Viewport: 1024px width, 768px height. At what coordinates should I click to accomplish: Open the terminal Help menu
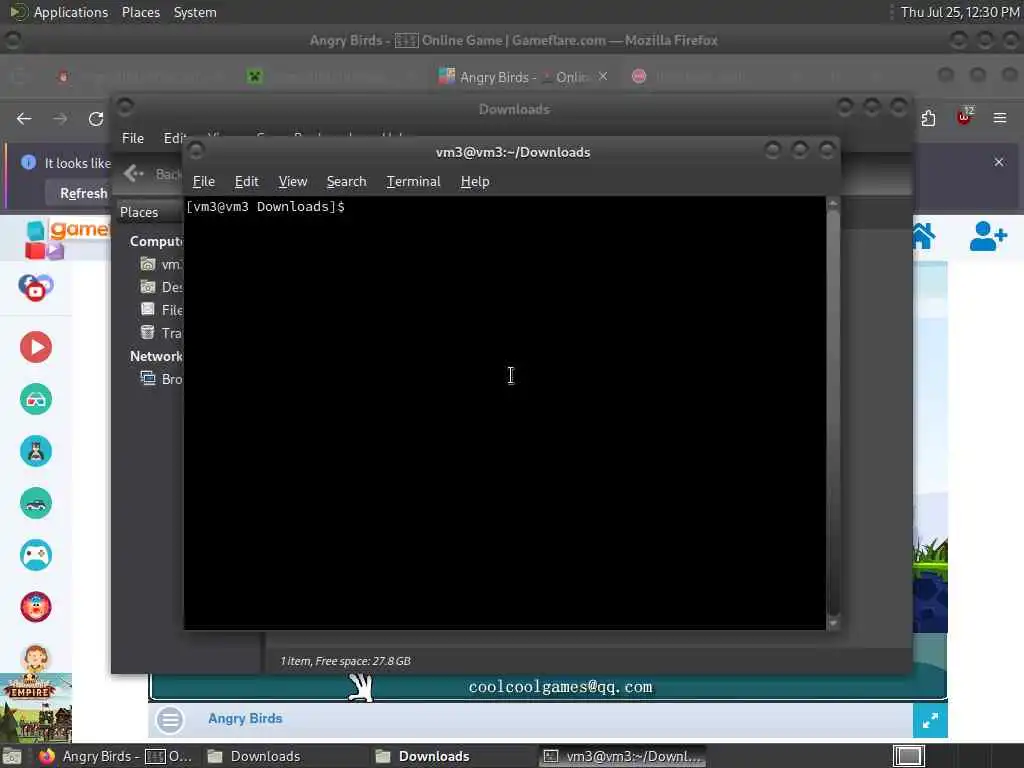coord(475,182)
